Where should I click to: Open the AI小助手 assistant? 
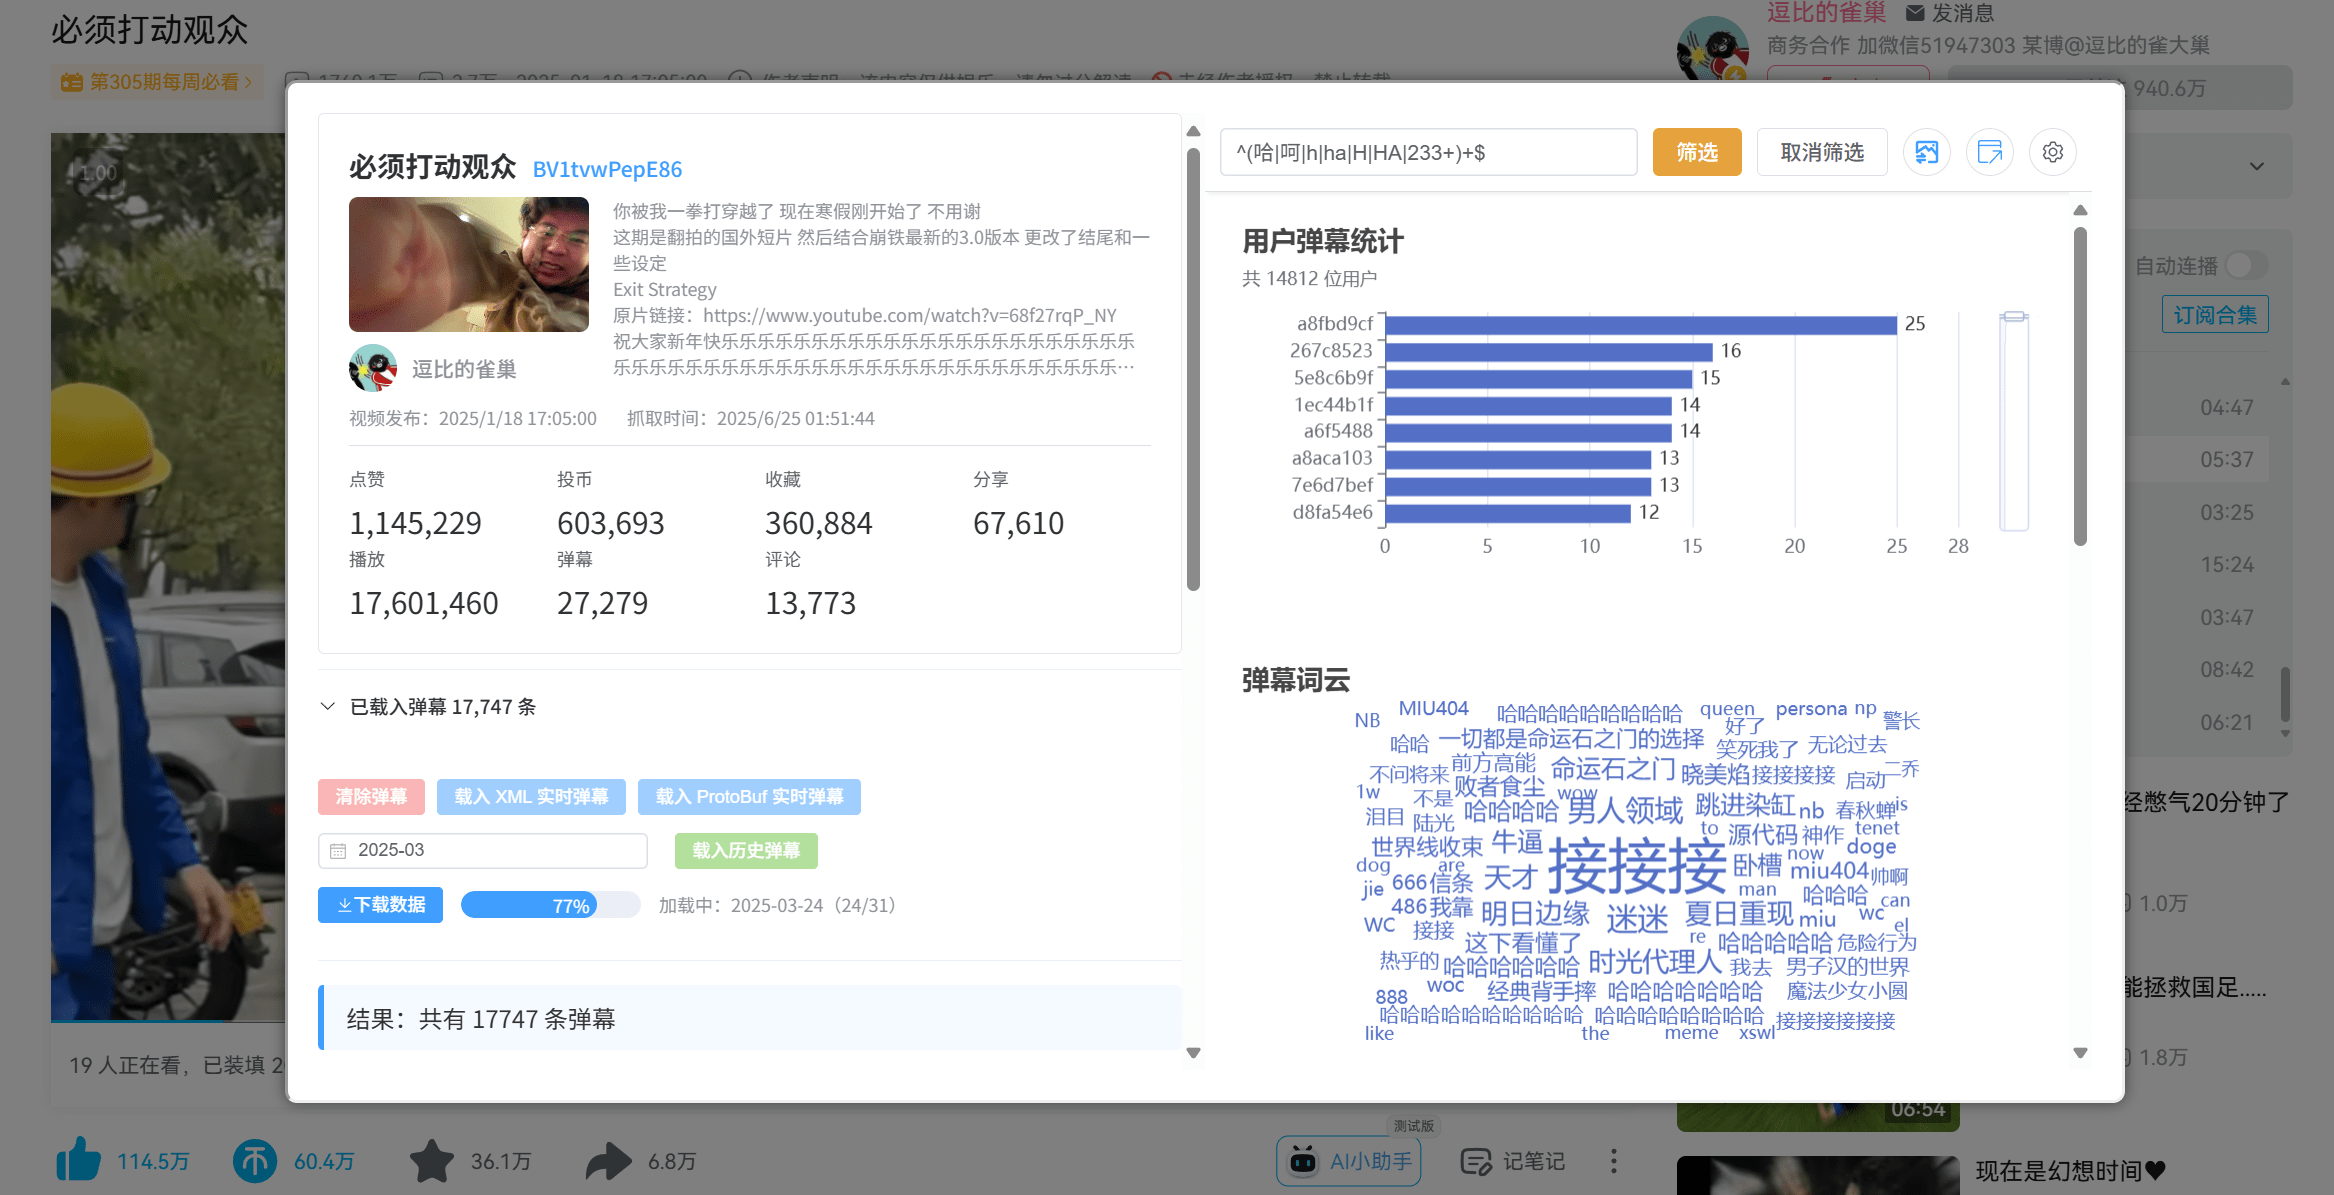point(1348,1161)
